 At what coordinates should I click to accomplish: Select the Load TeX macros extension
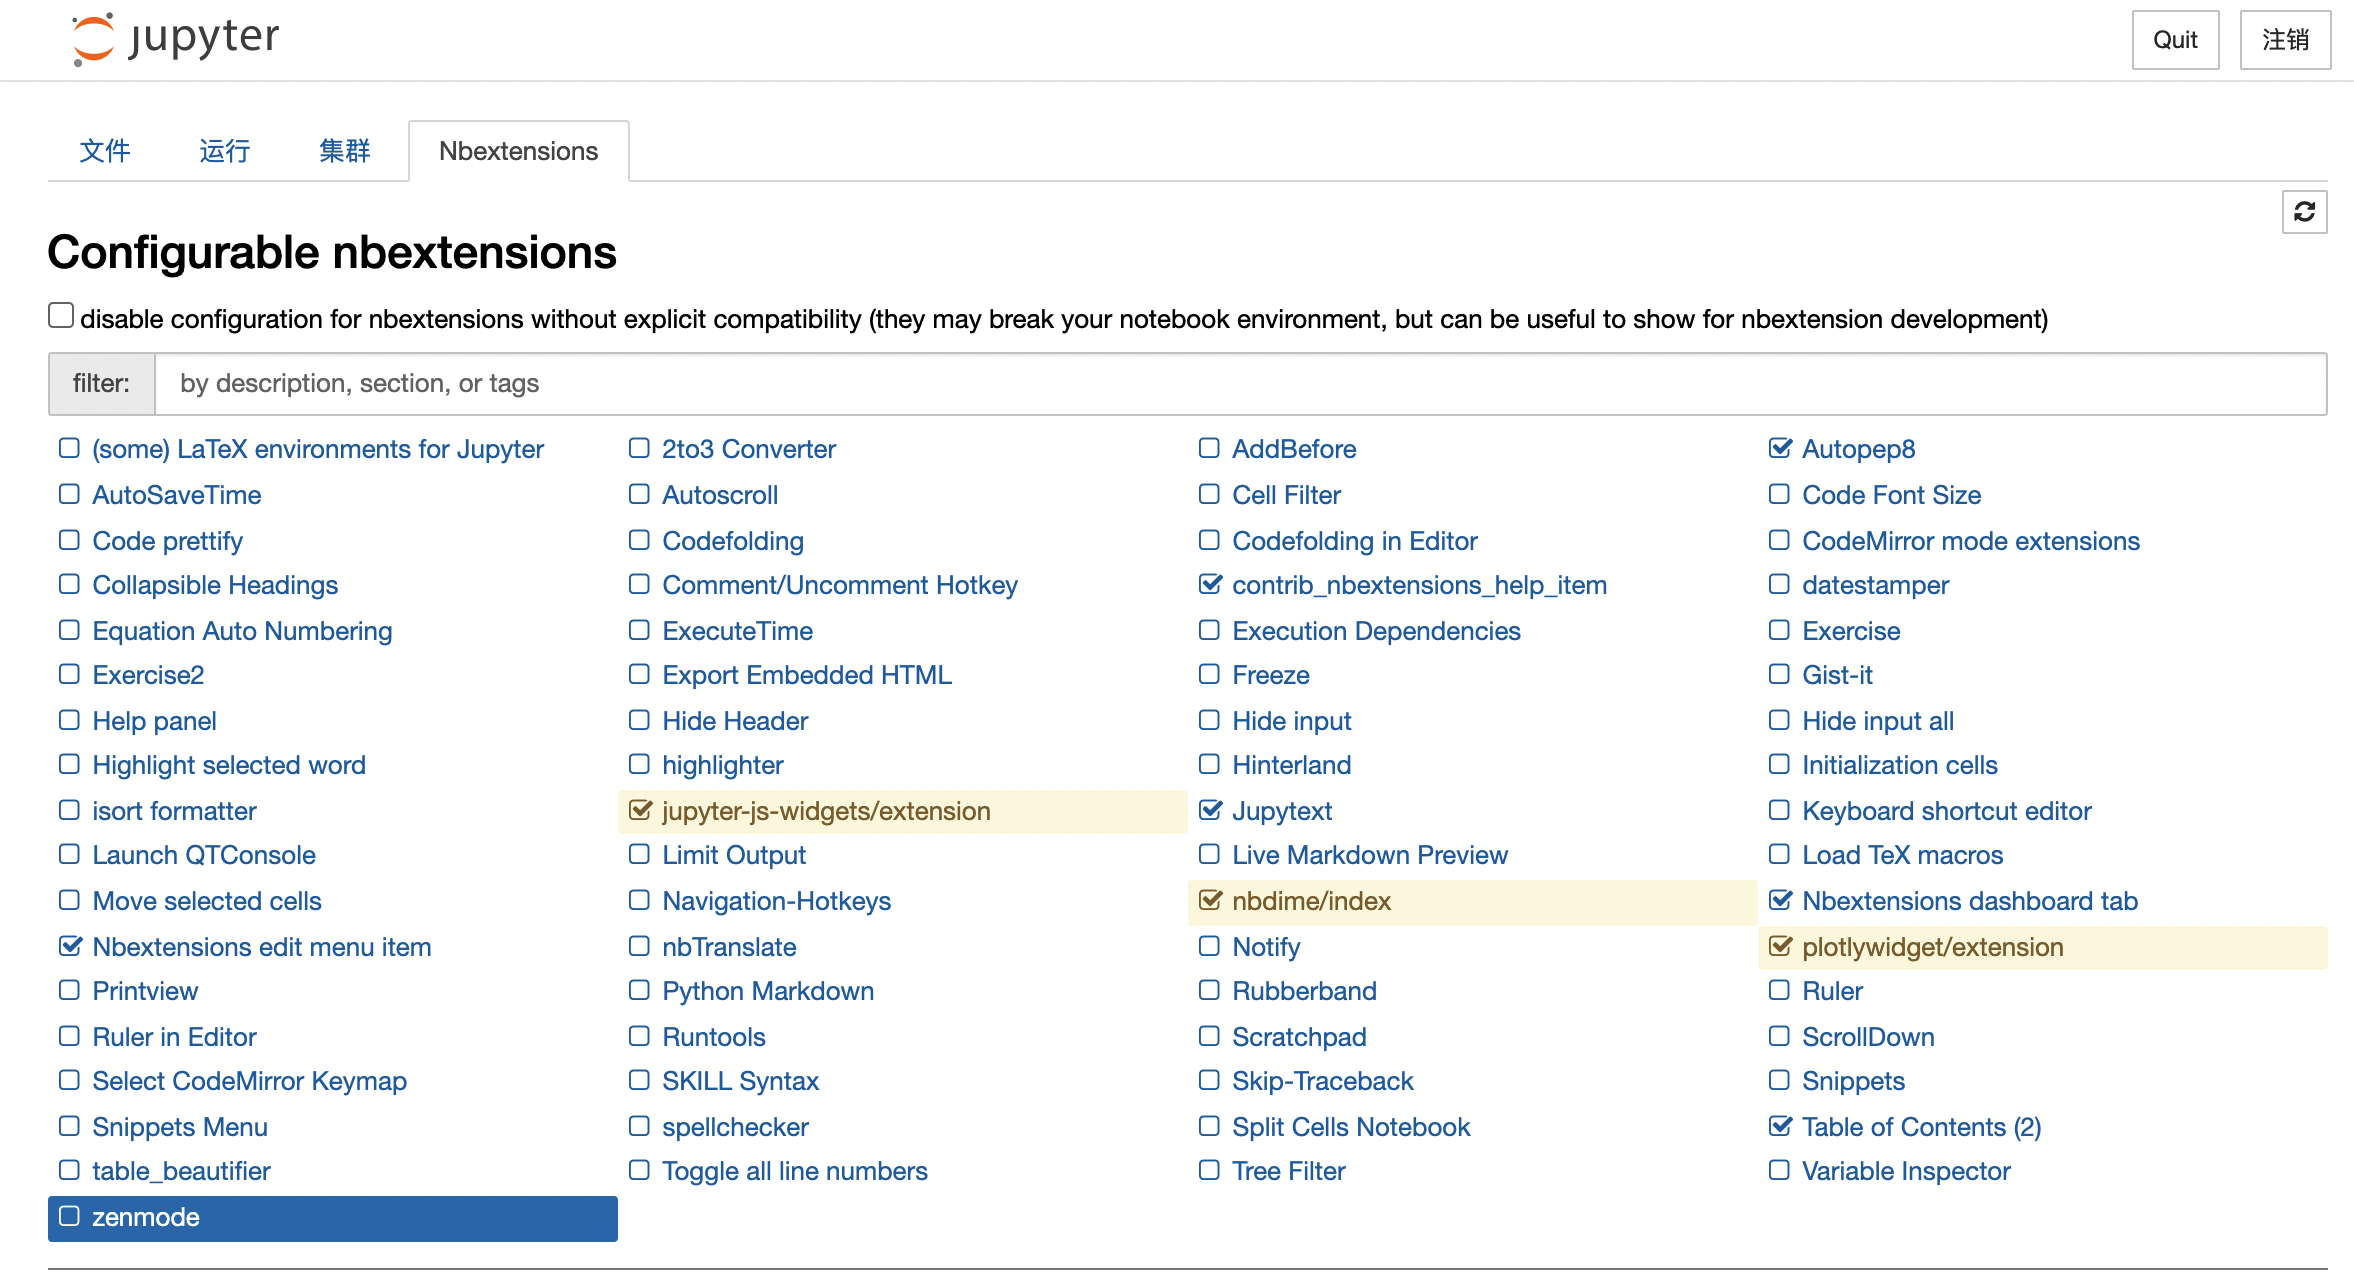coord(1902,855)
